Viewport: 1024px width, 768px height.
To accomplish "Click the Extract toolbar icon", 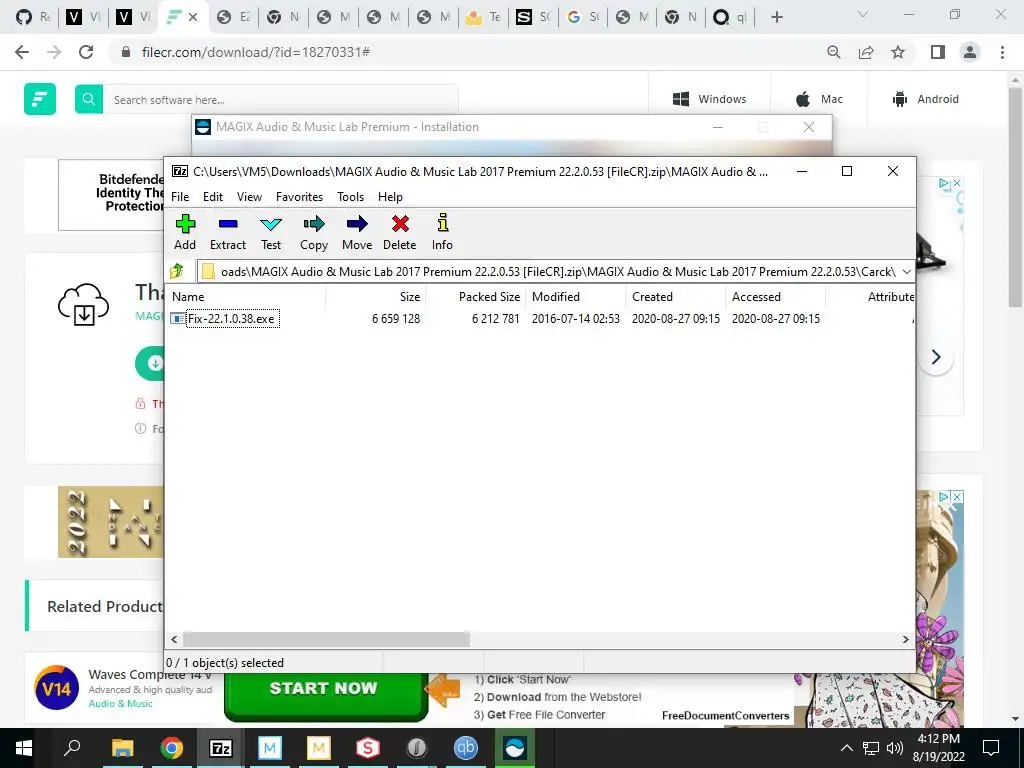I will [x=228, y=232].
